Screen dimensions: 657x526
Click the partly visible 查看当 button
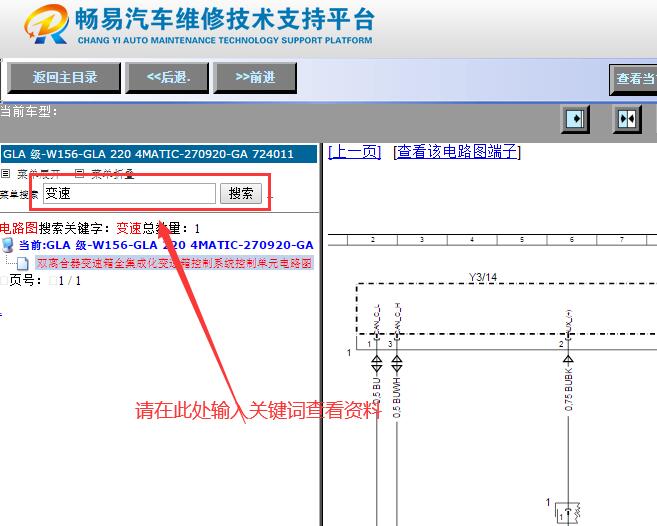[x=633, y=79]
